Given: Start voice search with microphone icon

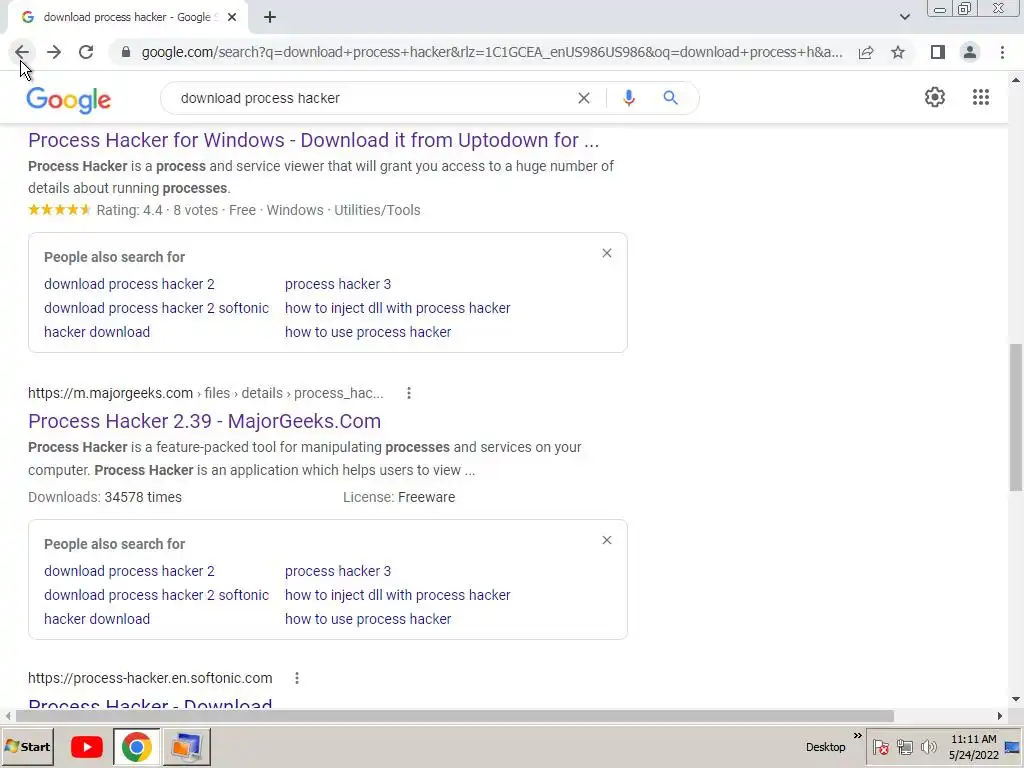Looking at the screenshot, I should 629,98.
